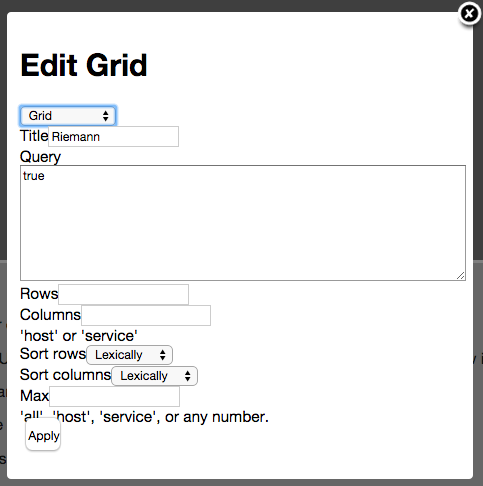Screen dimensions: 483x486
Task: Click the Query label
Action: click(x=40, y=157)
